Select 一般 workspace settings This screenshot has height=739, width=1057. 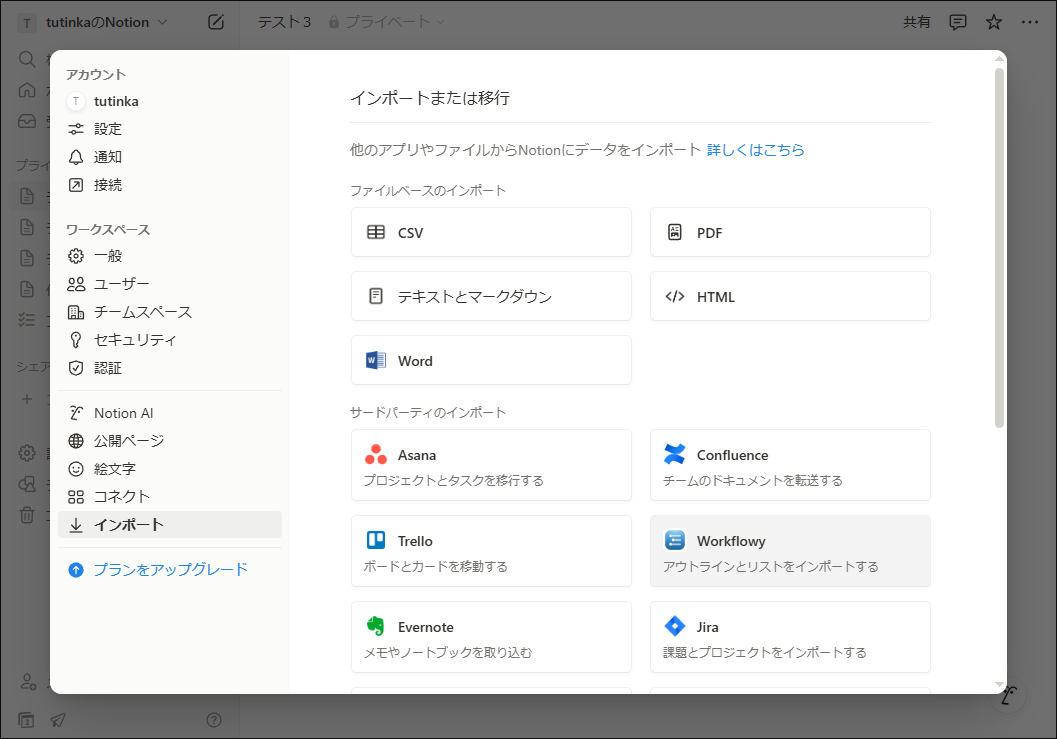coord(170,256)
